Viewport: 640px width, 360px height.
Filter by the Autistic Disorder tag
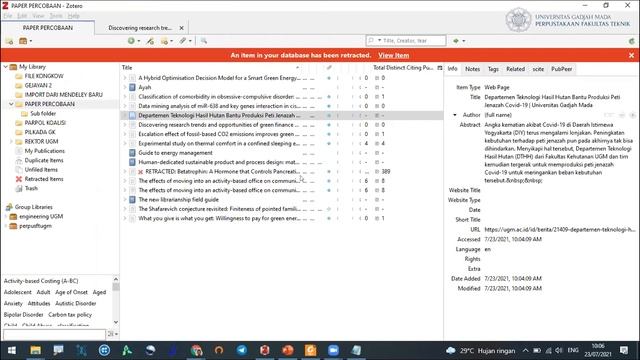point(76,304)
